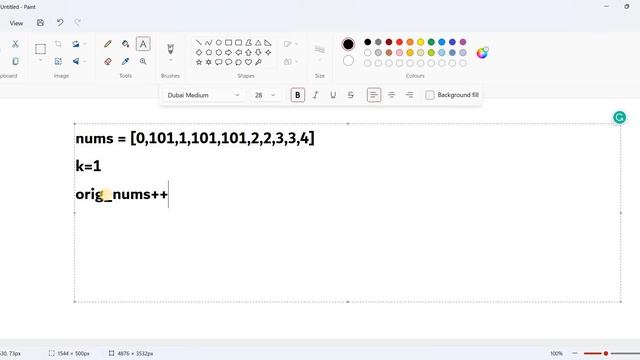
Task: Adjust the zoom slider handle
Action: pyautogui.click(x=606, y=353)
